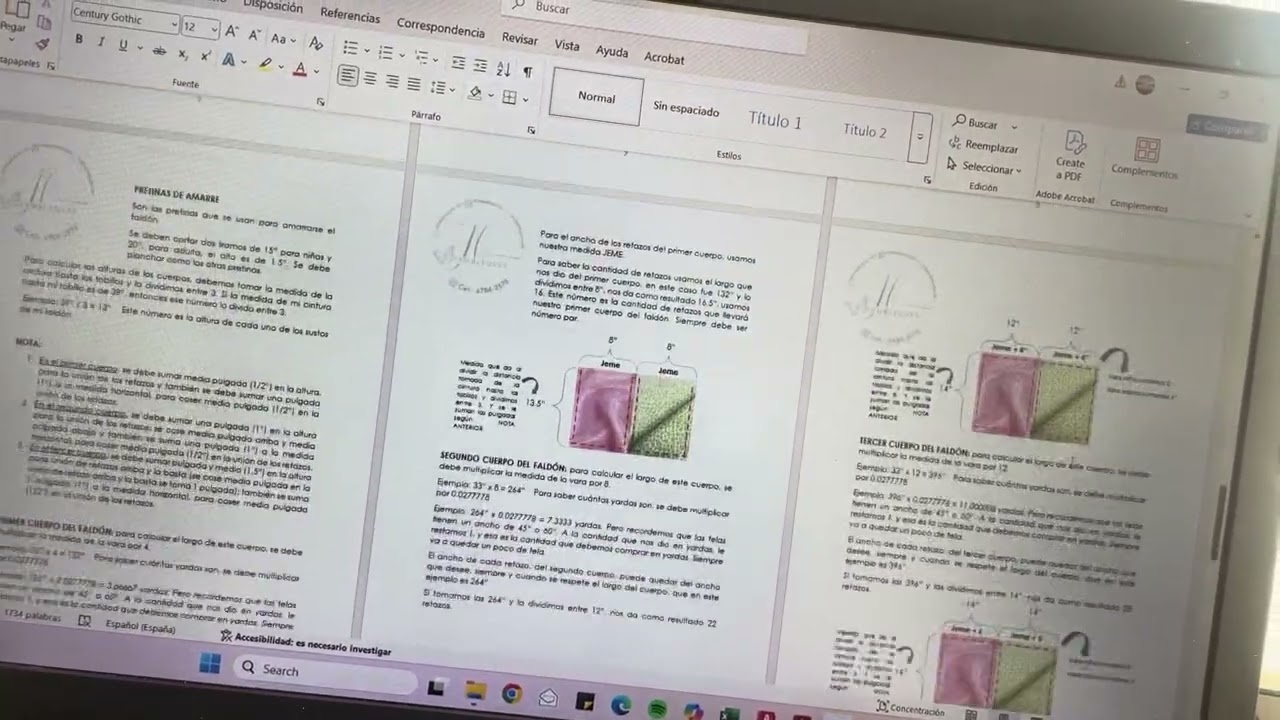Screen dimensions: 1280x720
Task: Open the Change Case Aa dropdown
Action: [283, 39]
